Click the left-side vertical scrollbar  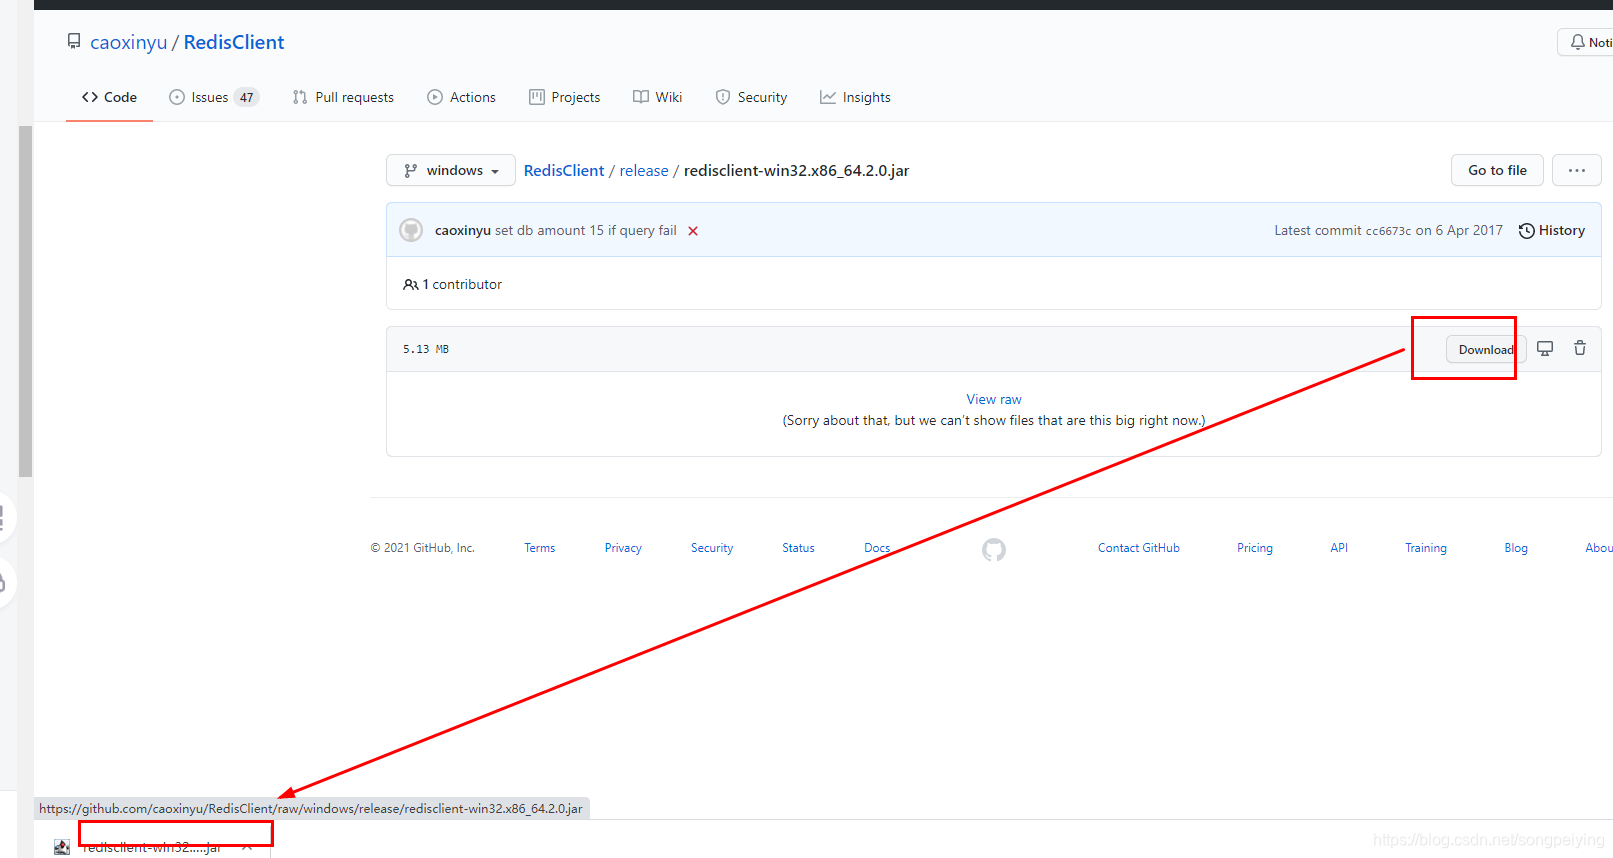(x=26, y=300)
